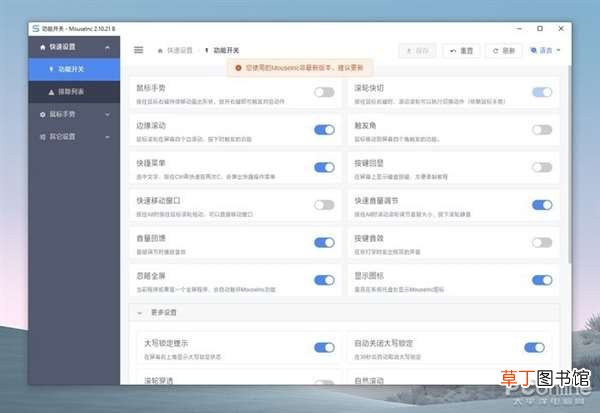Screen dimensions: 600x413
Task: Switch on the 按键回显 toggle
Action: pyautogui.click(x=542, y=167)
